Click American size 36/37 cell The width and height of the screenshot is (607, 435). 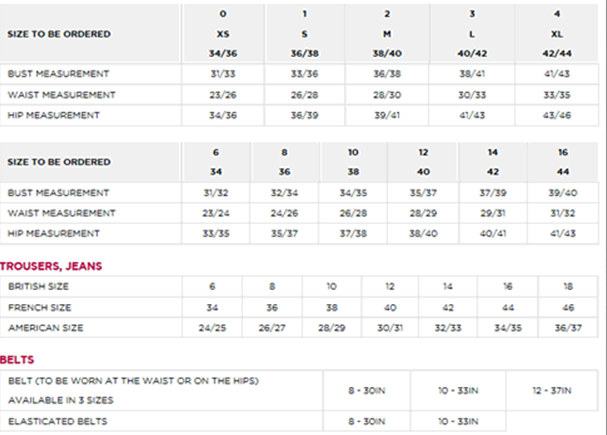pos(568,328)
